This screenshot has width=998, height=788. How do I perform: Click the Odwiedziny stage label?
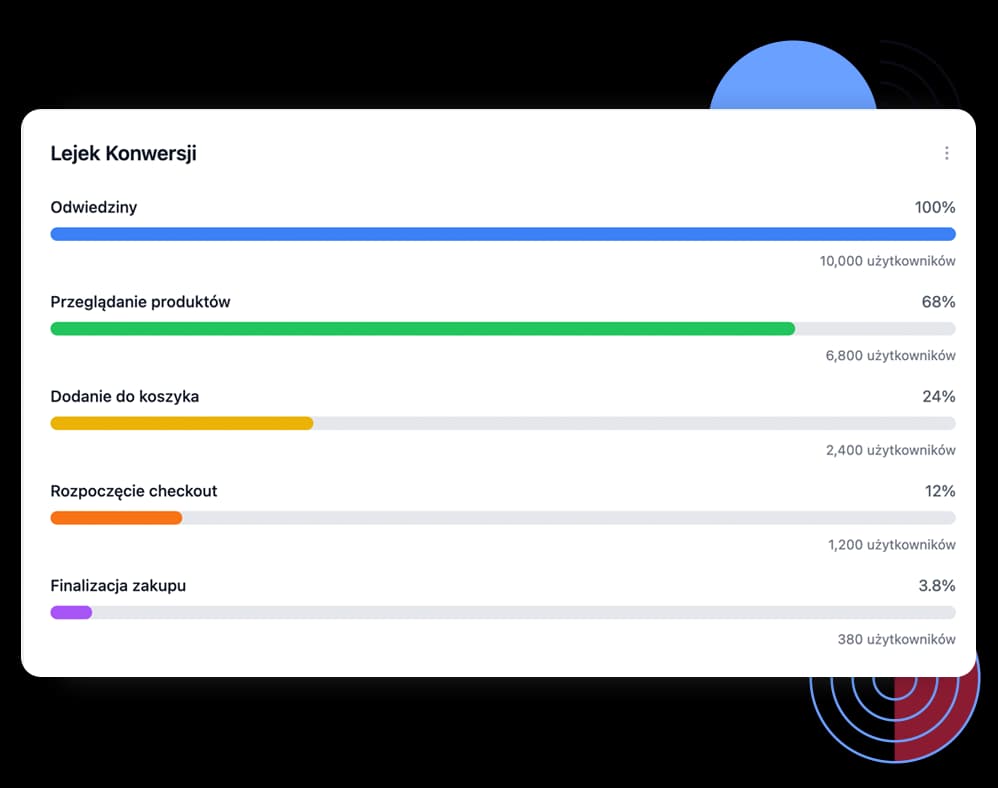point(94,208)
